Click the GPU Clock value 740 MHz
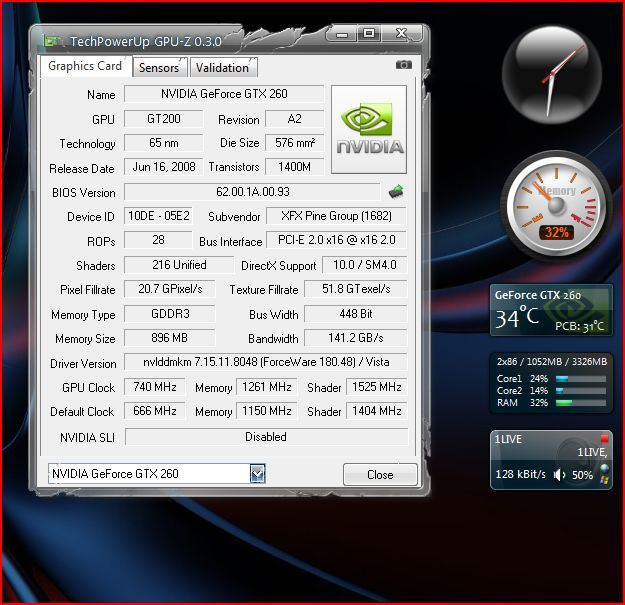Image resolution: width=625 pixels, height=605 pixels. tap(155, 387)
